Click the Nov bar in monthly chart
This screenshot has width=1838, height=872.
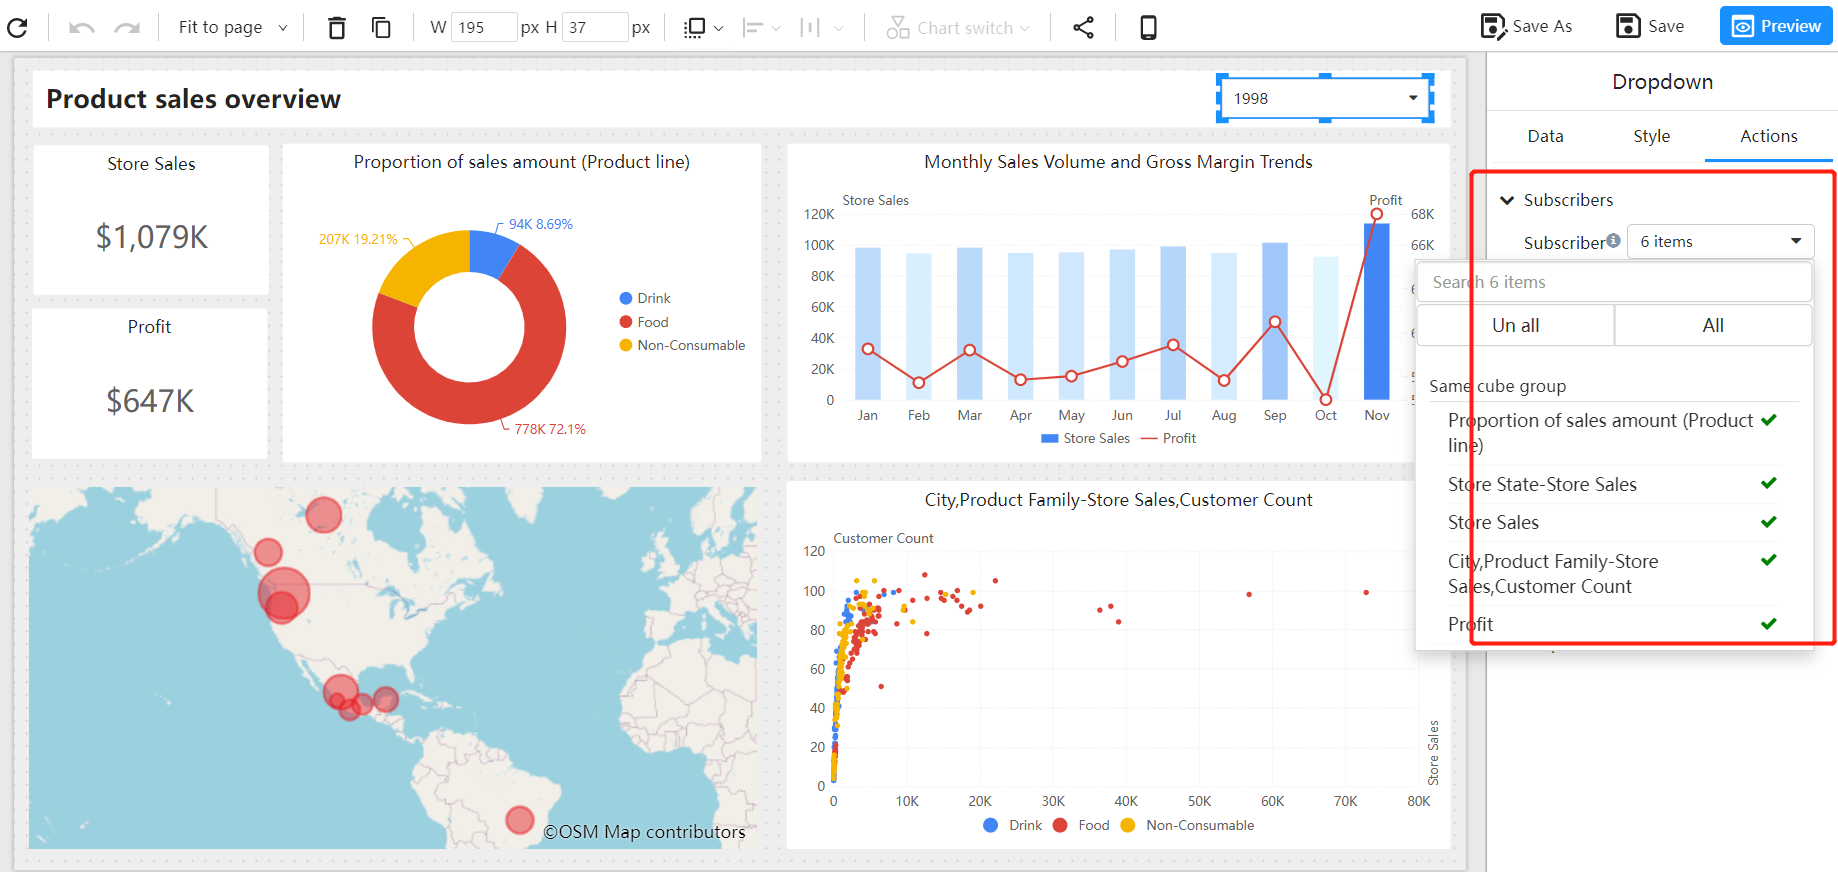[x=1377, y=312]
